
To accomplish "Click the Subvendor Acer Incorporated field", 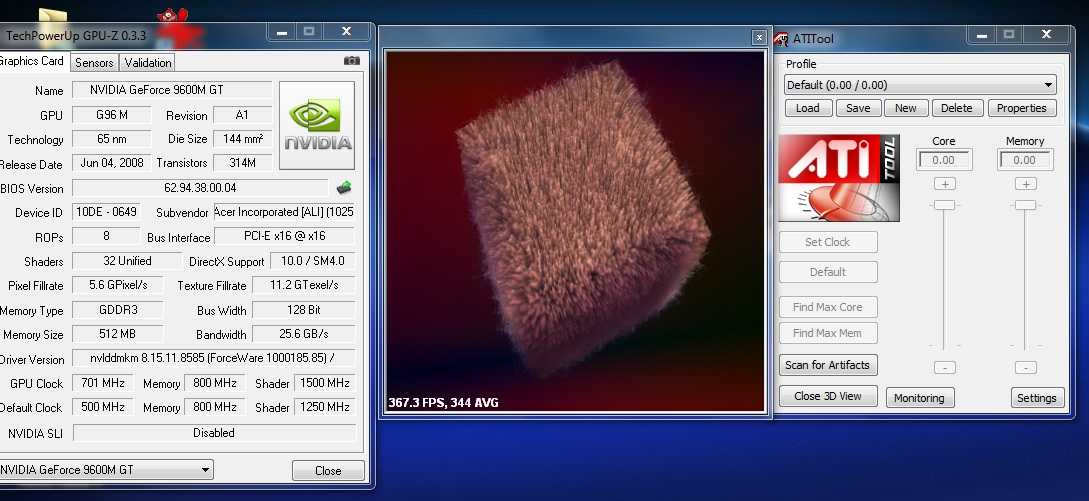I will 285,212.
